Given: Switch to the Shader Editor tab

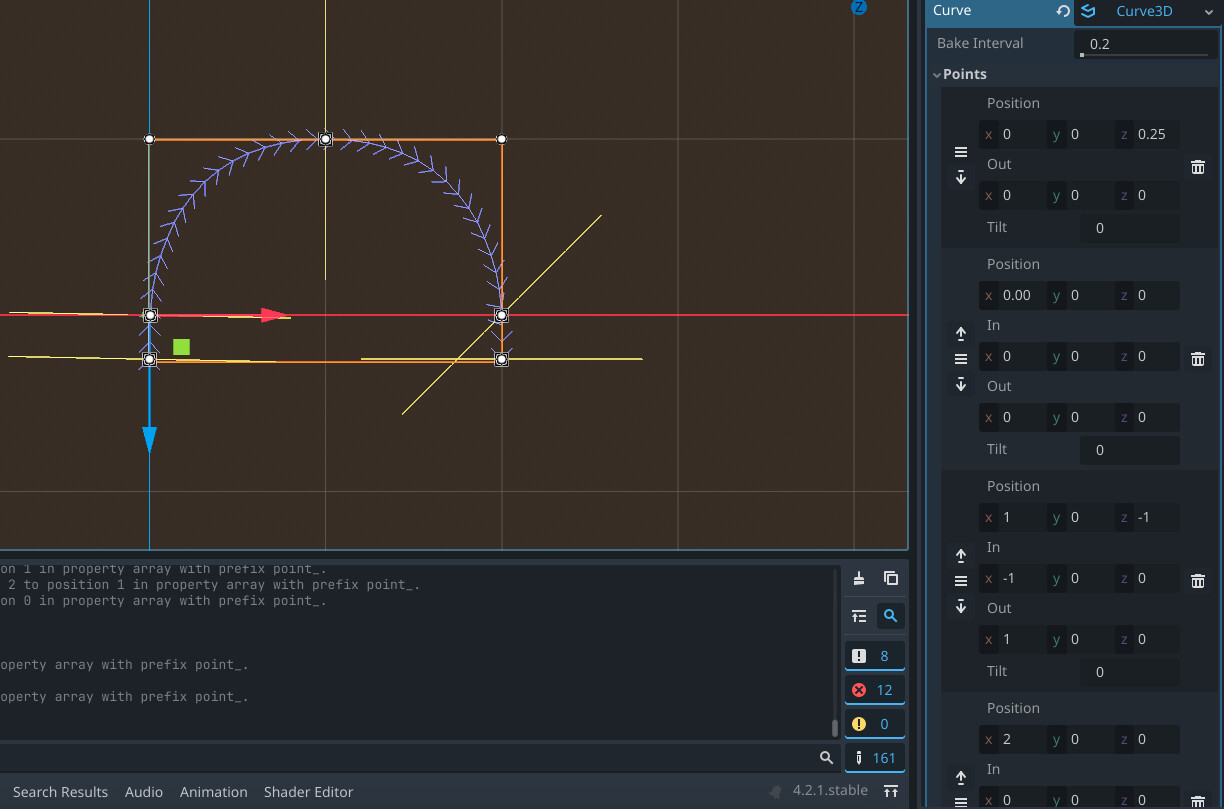Looking at the screenshot, I should tap(308, 792).
